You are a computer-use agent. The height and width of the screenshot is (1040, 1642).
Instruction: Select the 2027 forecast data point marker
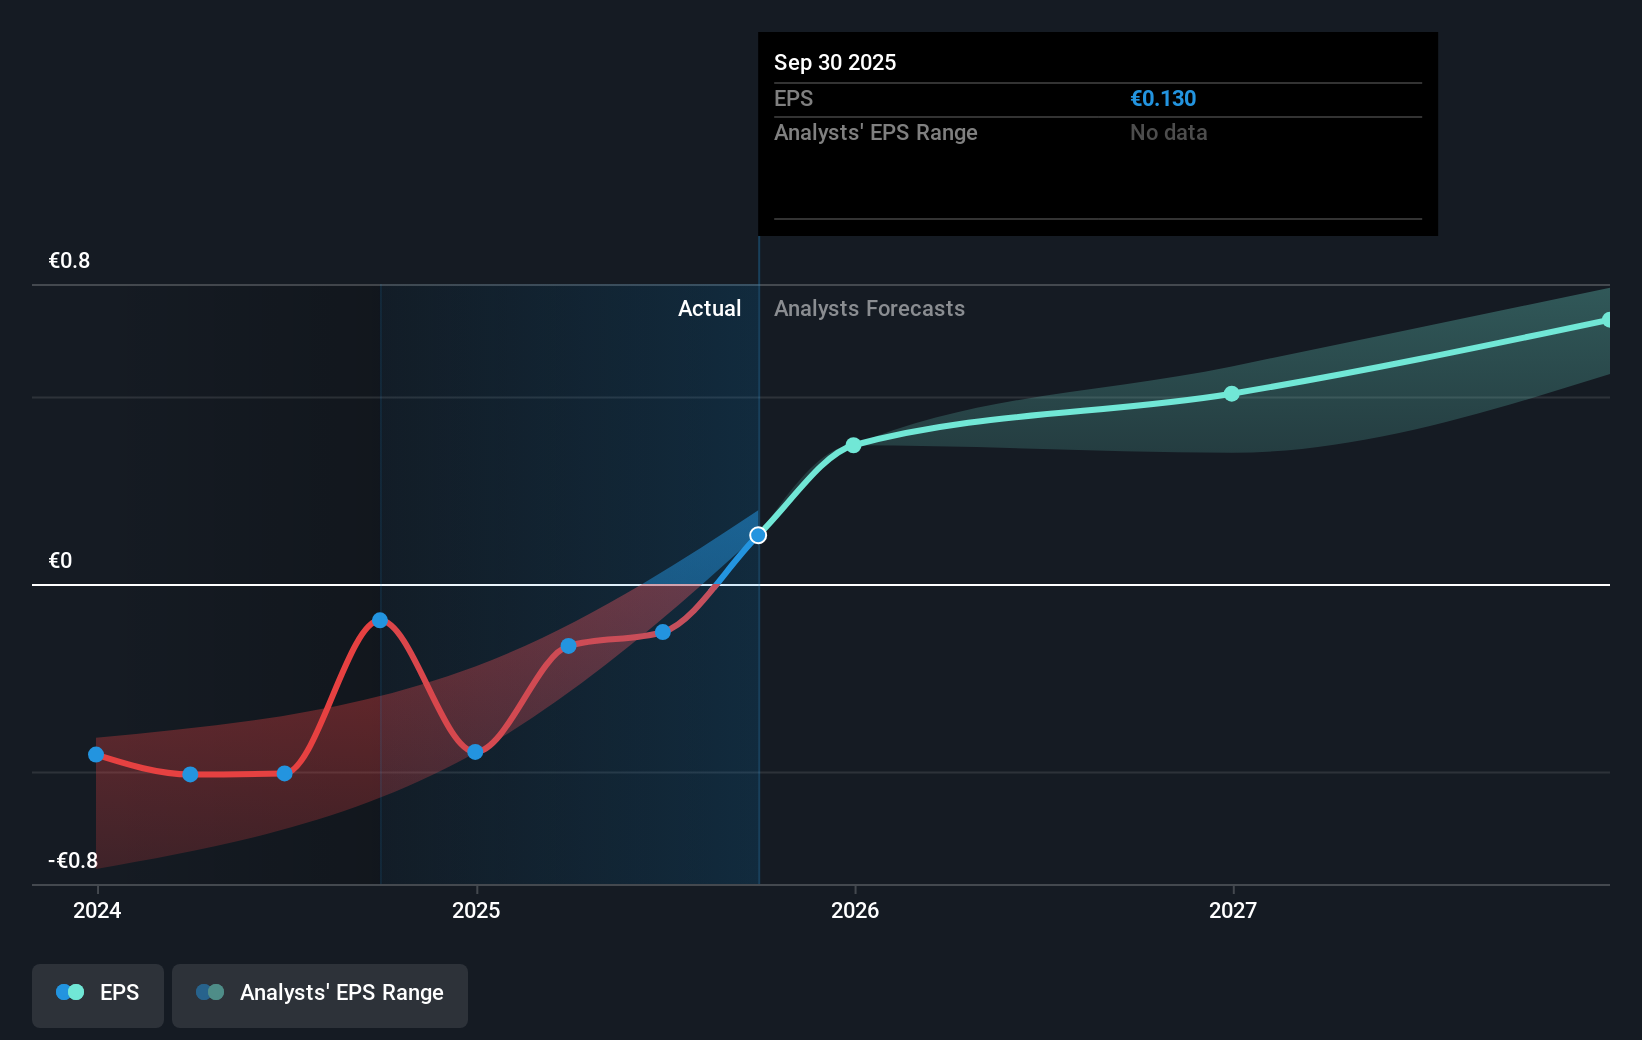point(1232,394)
